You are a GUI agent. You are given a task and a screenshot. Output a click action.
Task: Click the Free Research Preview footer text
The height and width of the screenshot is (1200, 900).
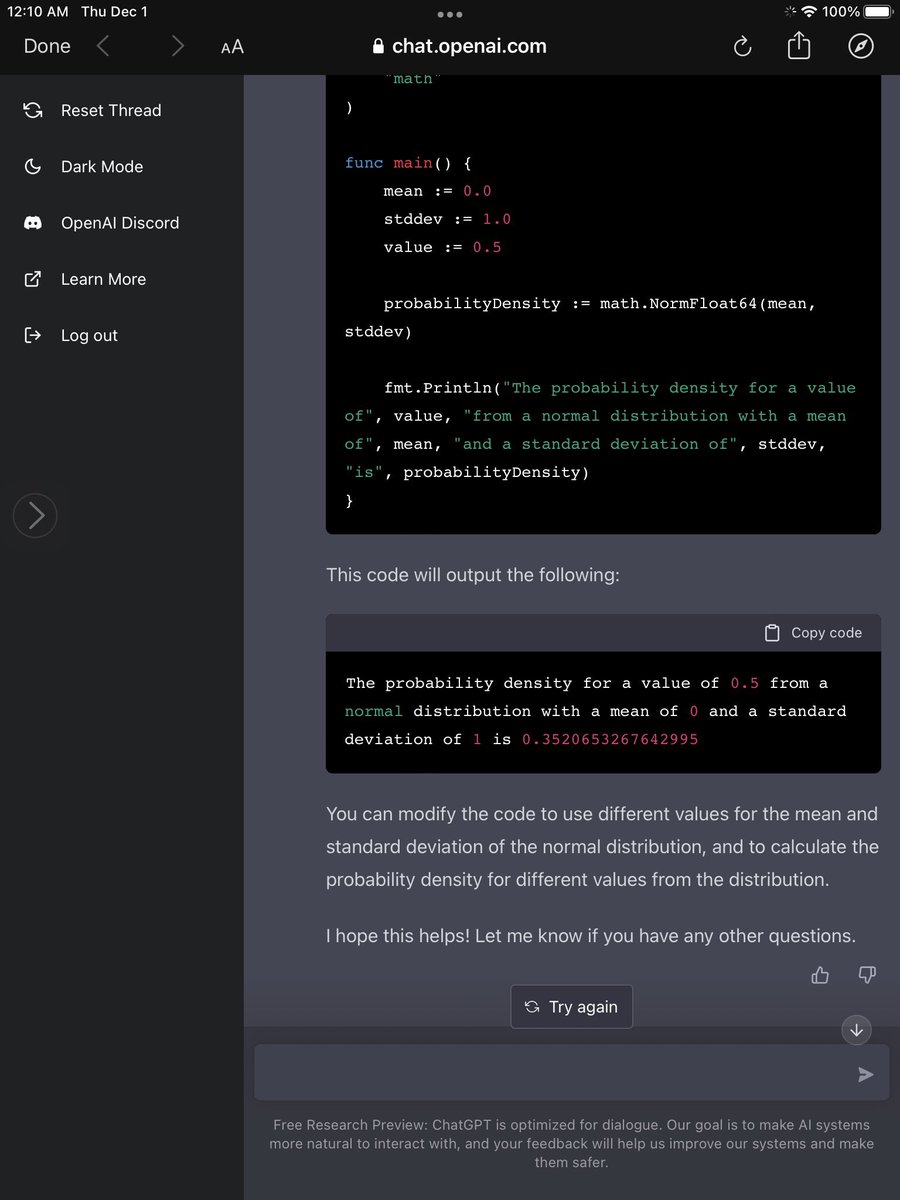[572, 1144]
